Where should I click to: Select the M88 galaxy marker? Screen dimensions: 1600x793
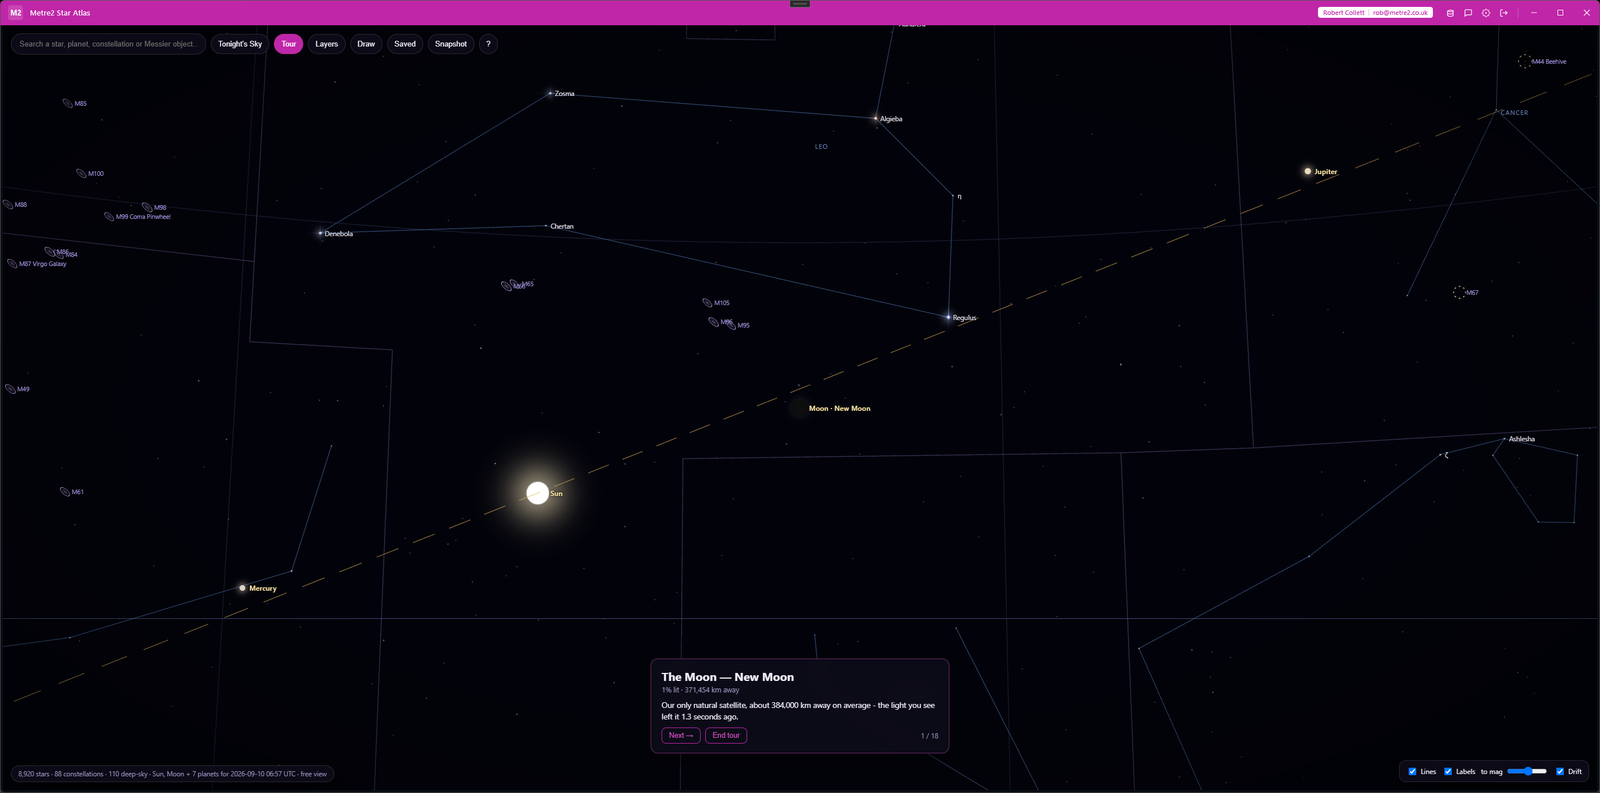pyautogui.click(x=8, y=204)
